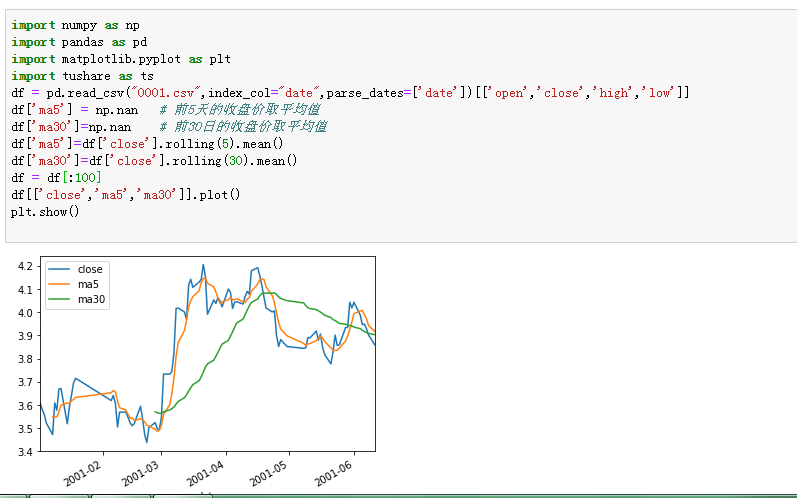Click the orange ma5 line sample in legend

pyautogui.click(x=59, y=285)
